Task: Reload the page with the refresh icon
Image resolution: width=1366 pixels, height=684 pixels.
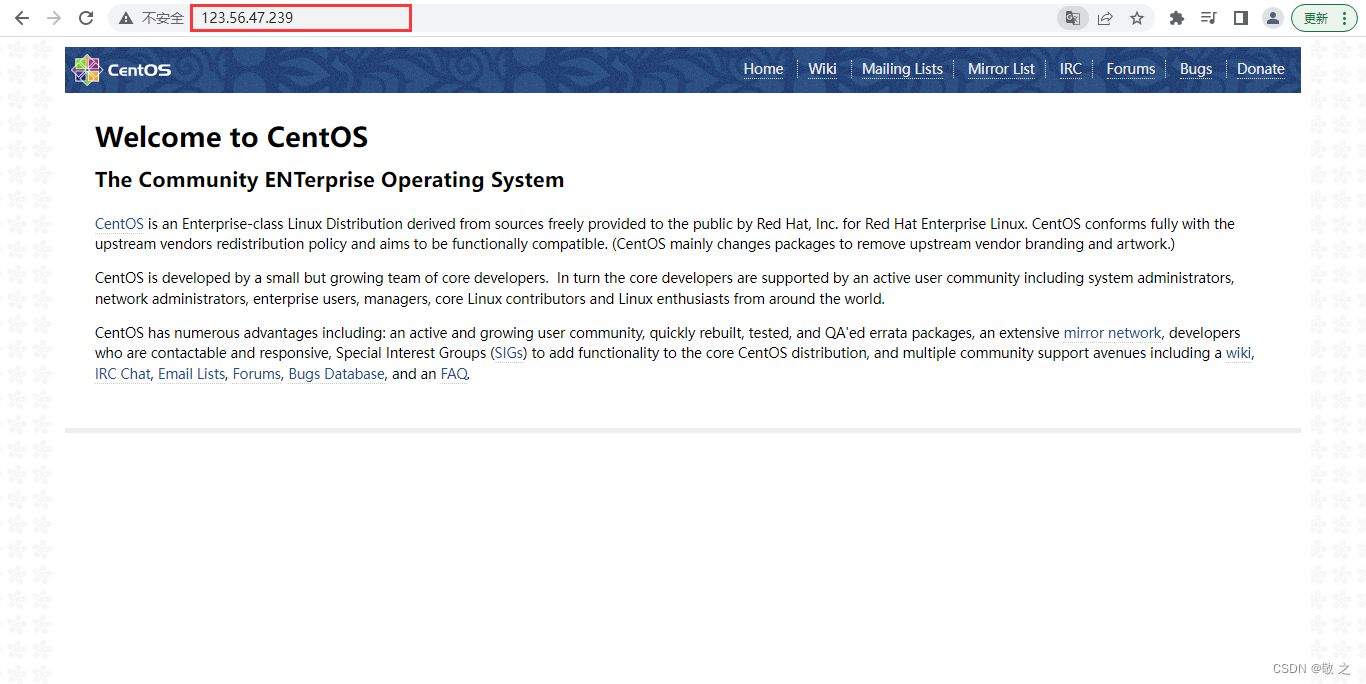Action: coord(86,18)
